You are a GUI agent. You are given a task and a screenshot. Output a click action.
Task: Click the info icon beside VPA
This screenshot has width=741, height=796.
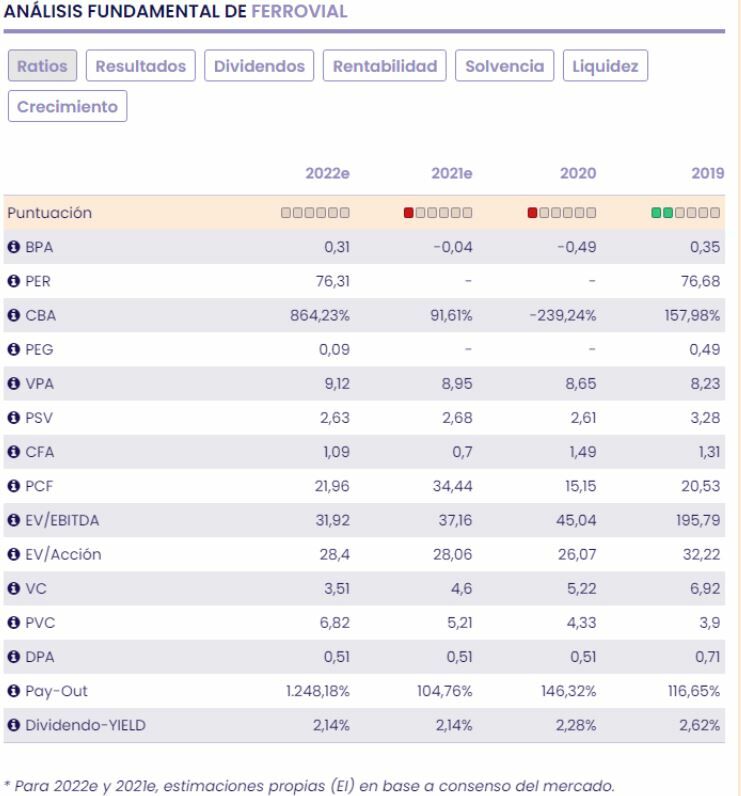13,384
